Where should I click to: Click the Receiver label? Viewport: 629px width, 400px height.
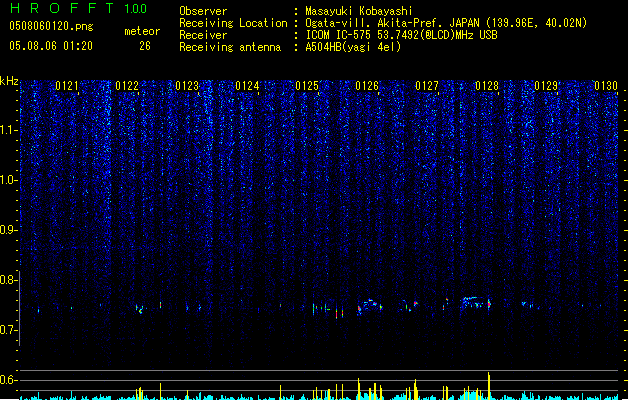tap(203, 35)
